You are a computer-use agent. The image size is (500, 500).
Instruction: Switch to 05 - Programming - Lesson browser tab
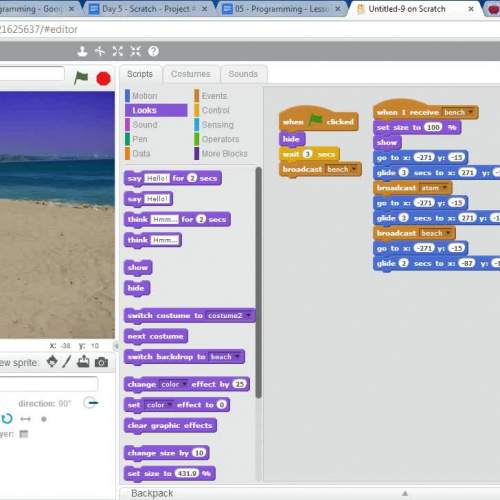point(282,9)
